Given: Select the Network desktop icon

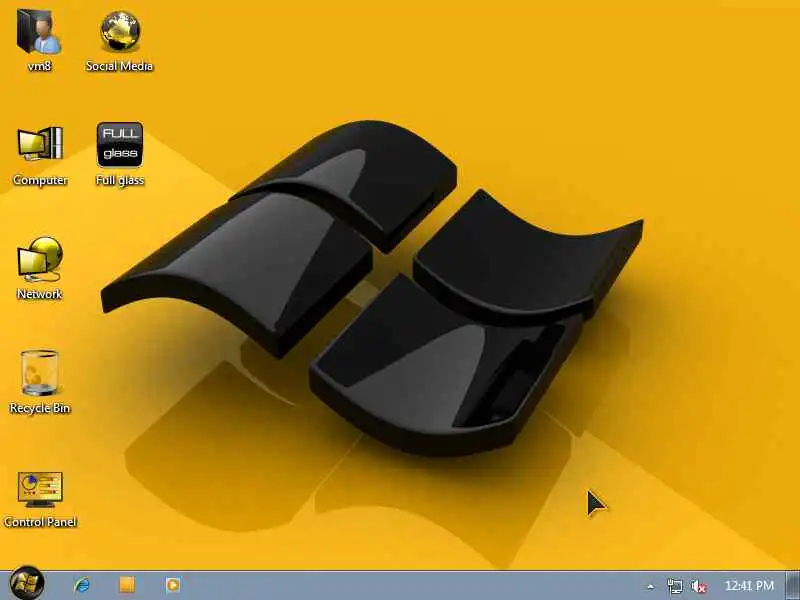Looking at the screenshot, I should coord(40,259).
